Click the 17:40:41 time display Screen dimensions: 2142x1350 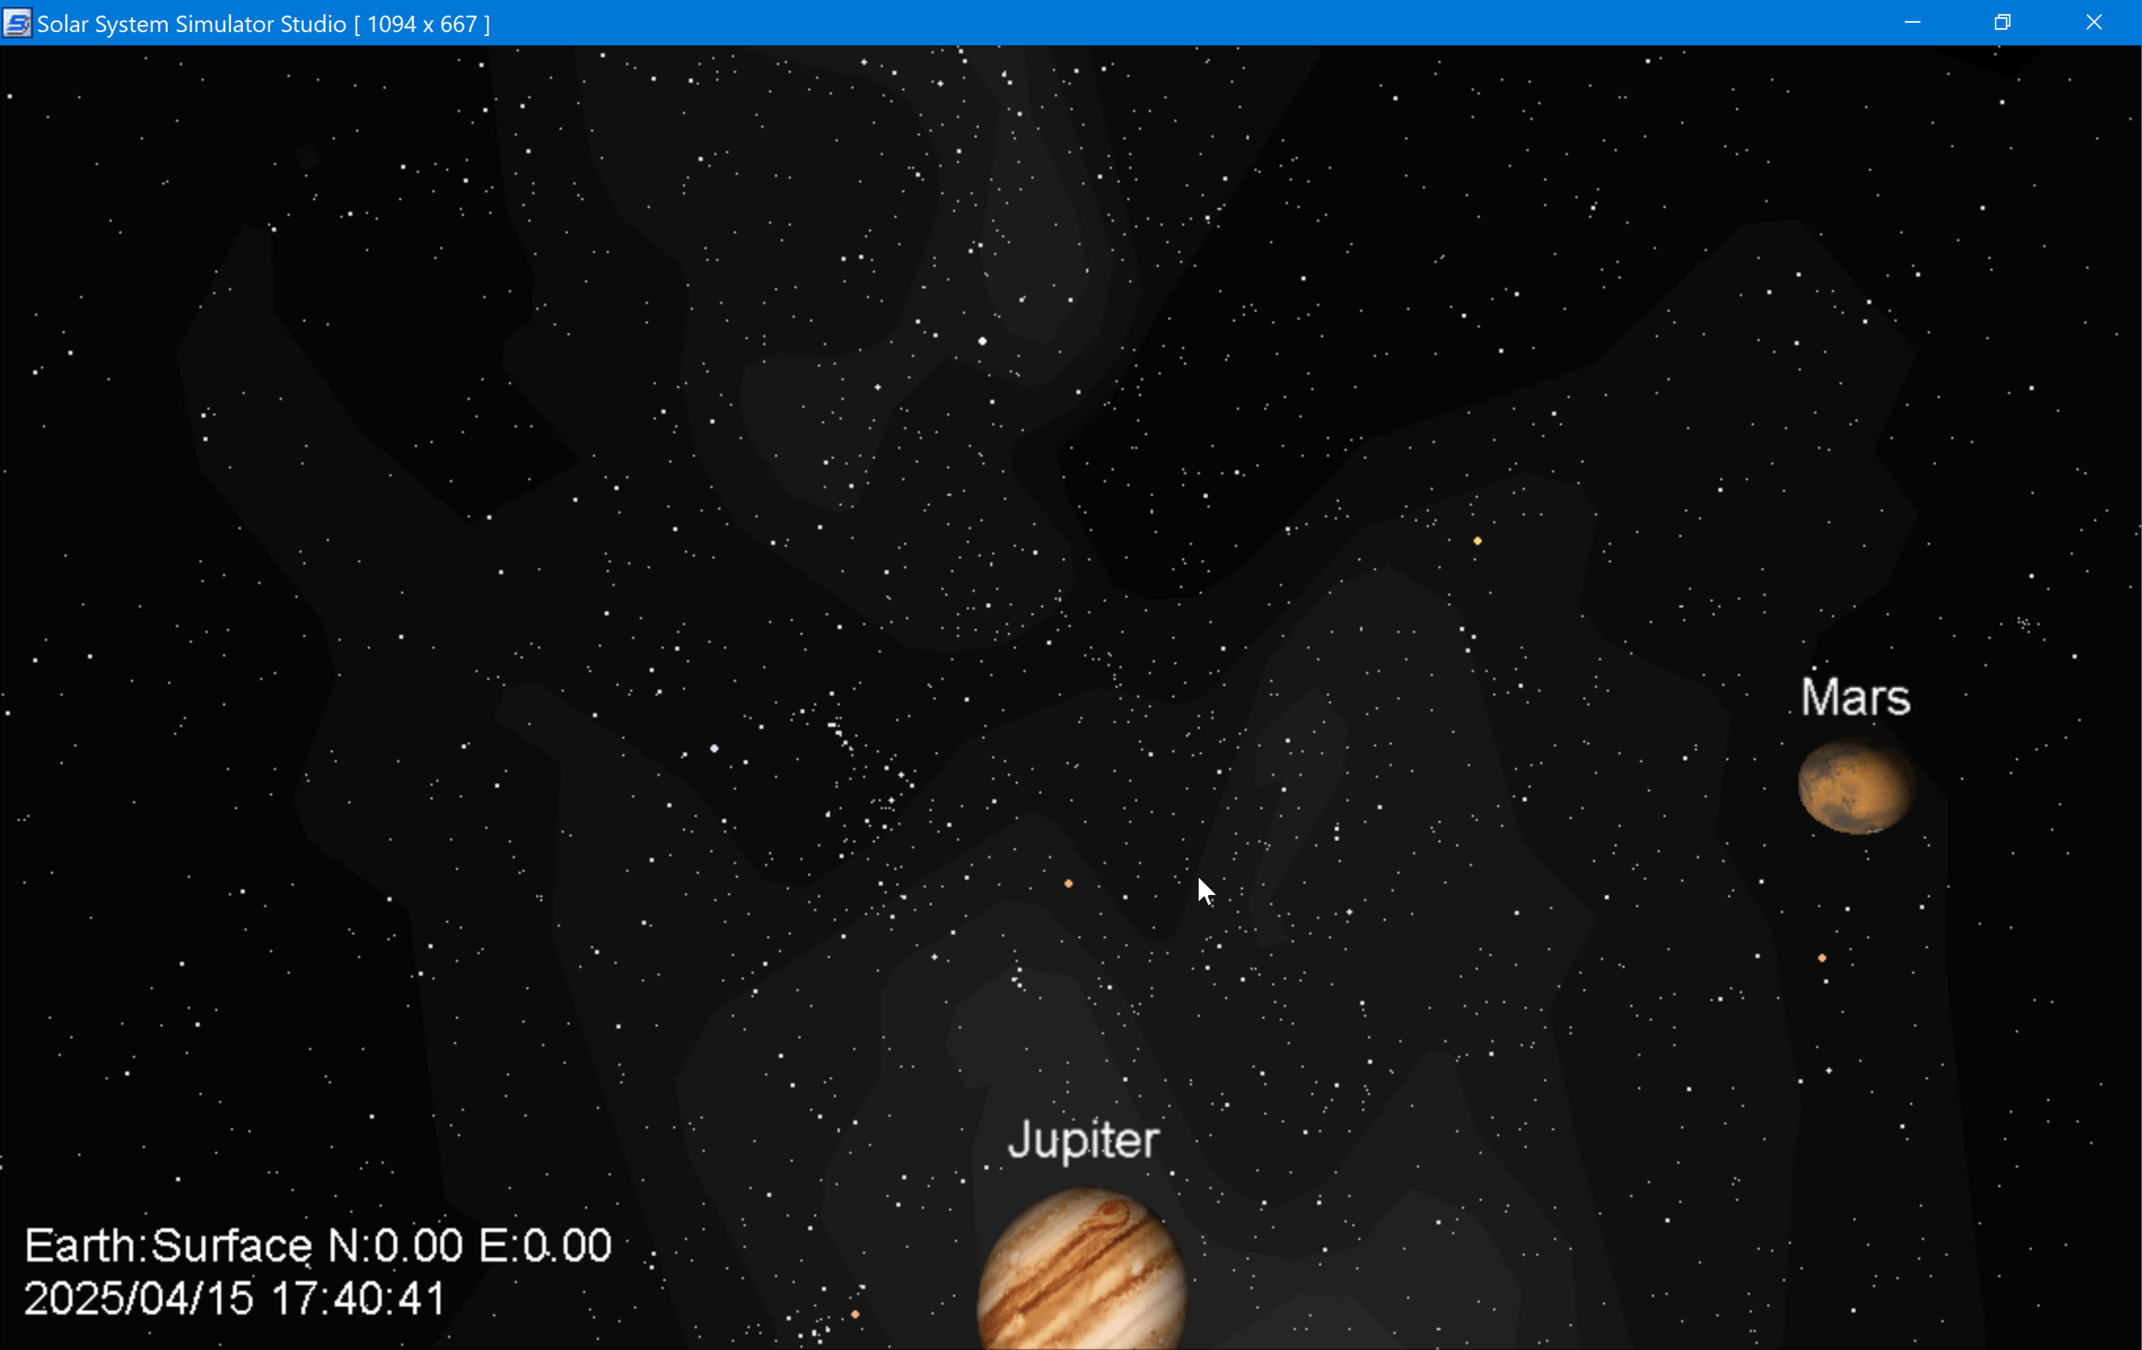358,1299
